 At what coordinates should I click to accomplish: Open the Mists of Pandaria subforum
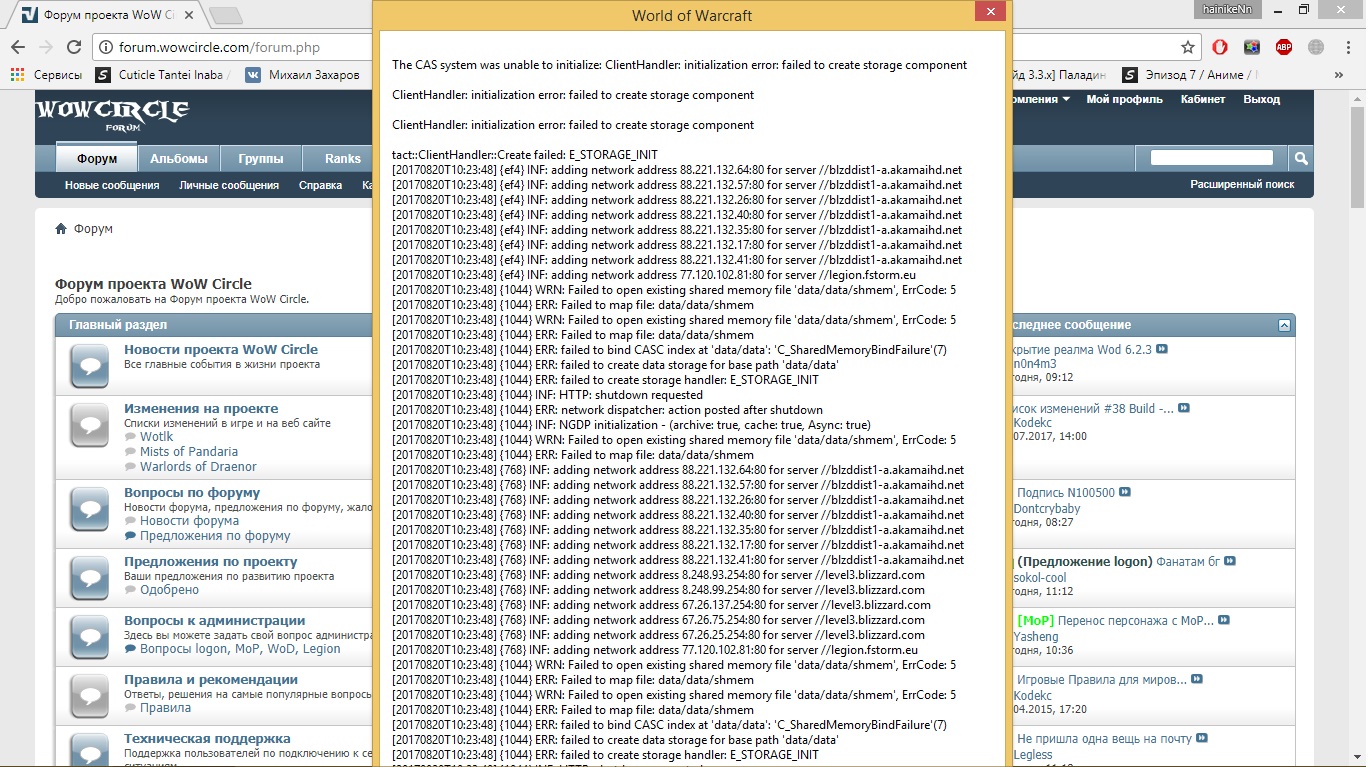pos(188,451)
